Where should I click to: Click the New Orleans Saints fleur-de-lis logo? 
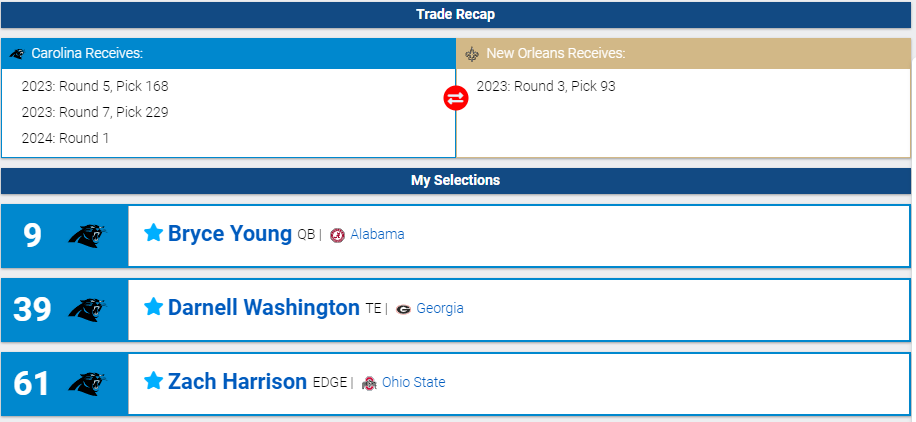(x=472, y=53)
